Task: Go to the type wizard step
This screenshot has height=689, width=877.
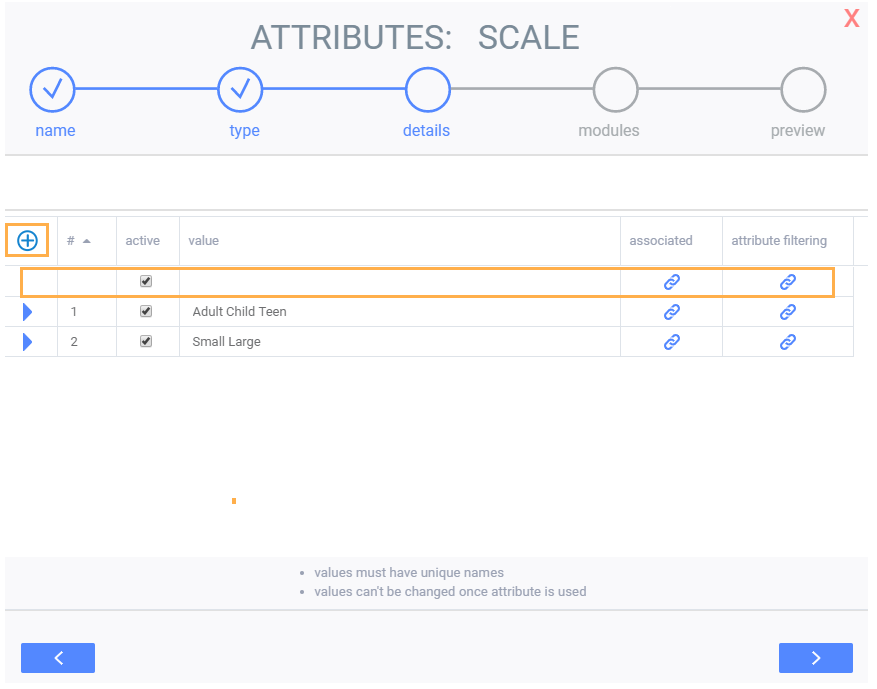Action: pos(240,90)
